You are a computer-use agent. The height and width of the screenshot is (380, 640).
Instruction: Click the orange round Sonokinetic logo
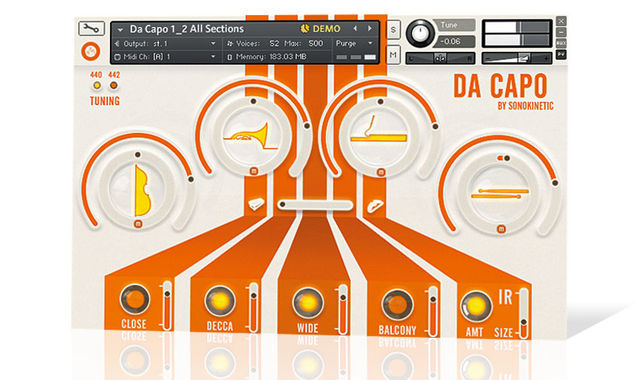(x=91, y=52)
